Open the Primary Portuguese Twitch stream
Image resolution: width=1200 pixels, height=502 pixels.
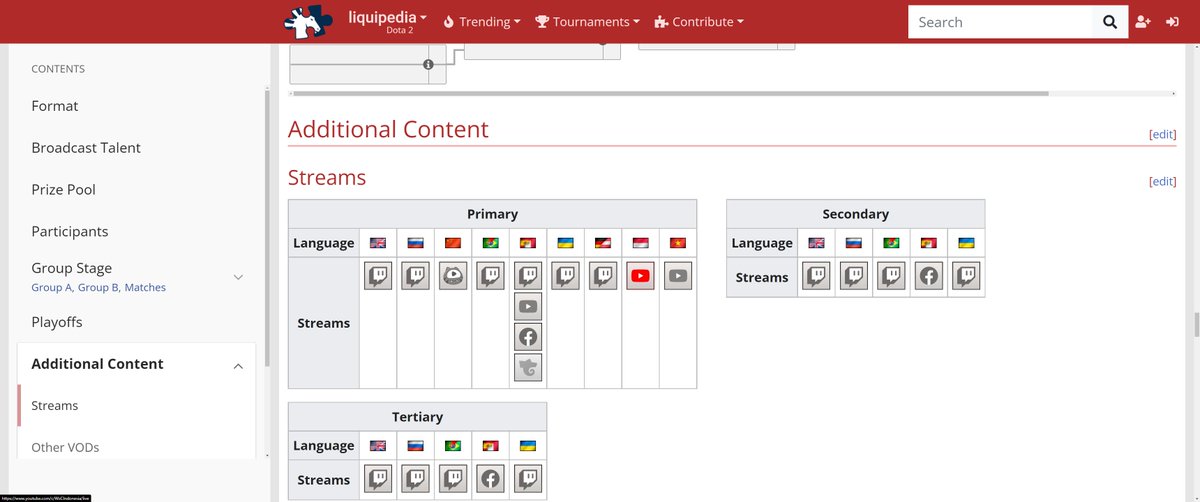(x=491, y=276)
